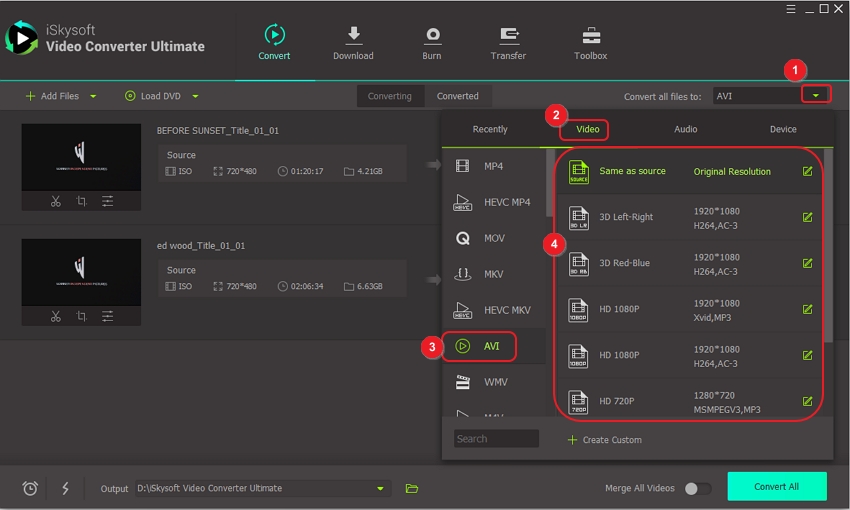This screenshot has width=850, height=510.
Task: Click Load DVD
Action: (x=153, y=96)
